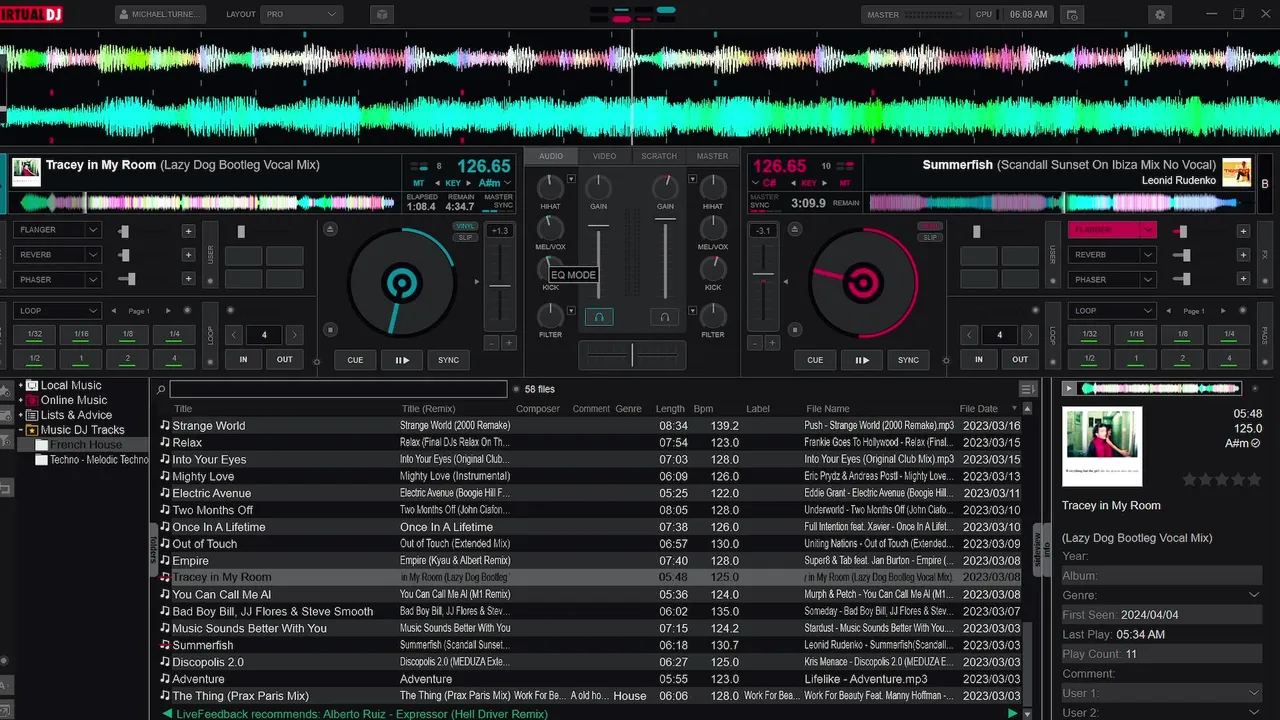
Task: Toggle VINYL mode on the left deck
Action: click(x=465, y=226)
